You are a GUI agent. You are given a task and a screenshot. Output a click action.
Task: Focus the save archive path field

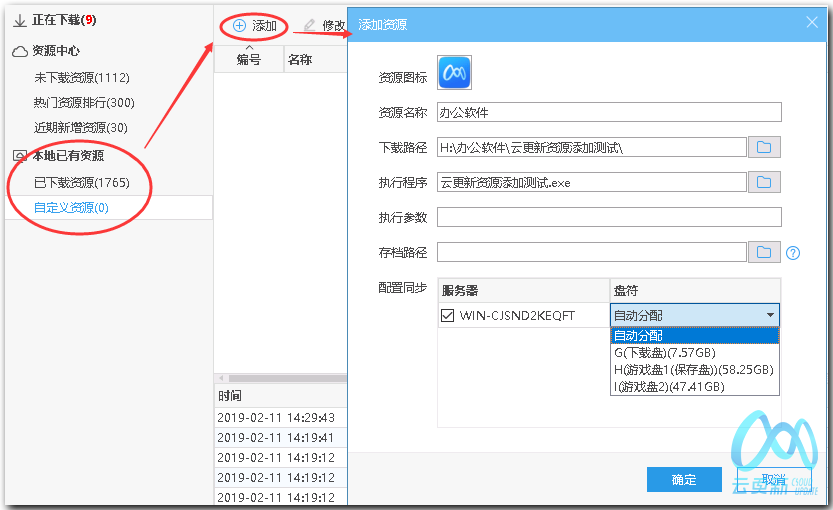tap(592, 252)
